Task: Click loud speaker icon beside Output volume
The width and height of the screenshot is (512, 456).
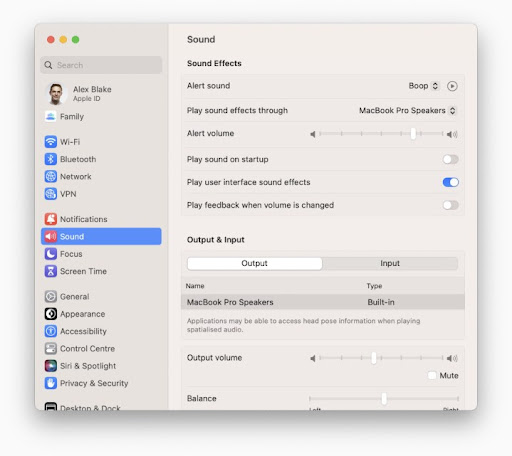Action: [x=452, y=358]
